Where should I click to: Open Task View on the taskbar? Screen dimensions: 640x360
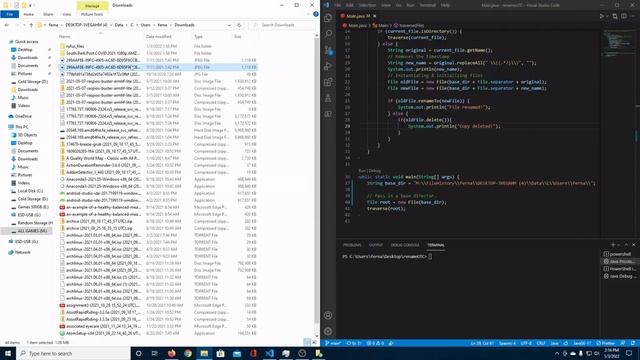155,353
